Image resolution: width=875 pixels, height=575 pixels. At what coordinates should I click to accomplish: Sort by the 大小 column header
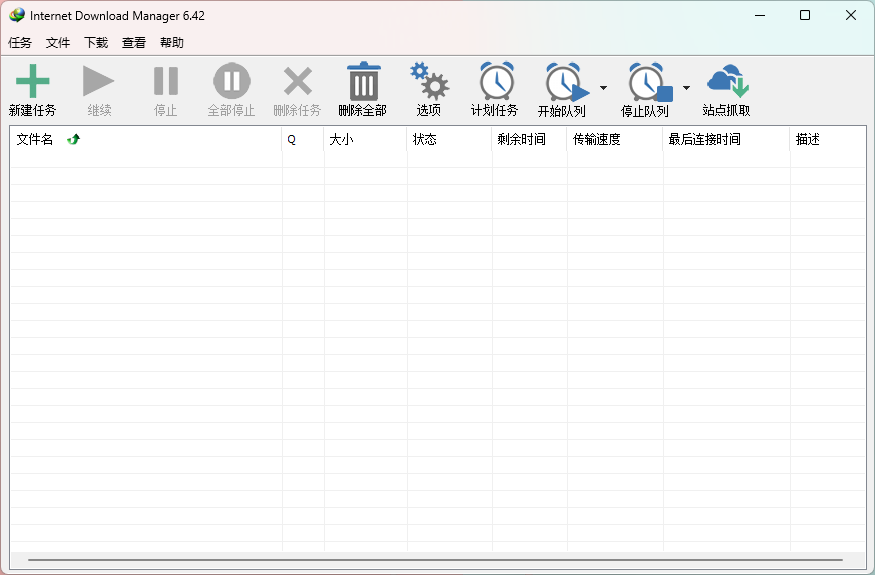point(366,139)
